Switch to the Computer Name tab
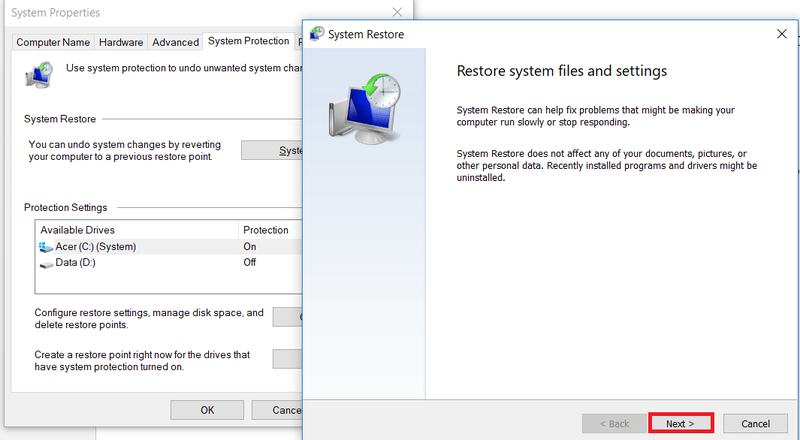Viewport: 800px width, 440px height. 53,42
